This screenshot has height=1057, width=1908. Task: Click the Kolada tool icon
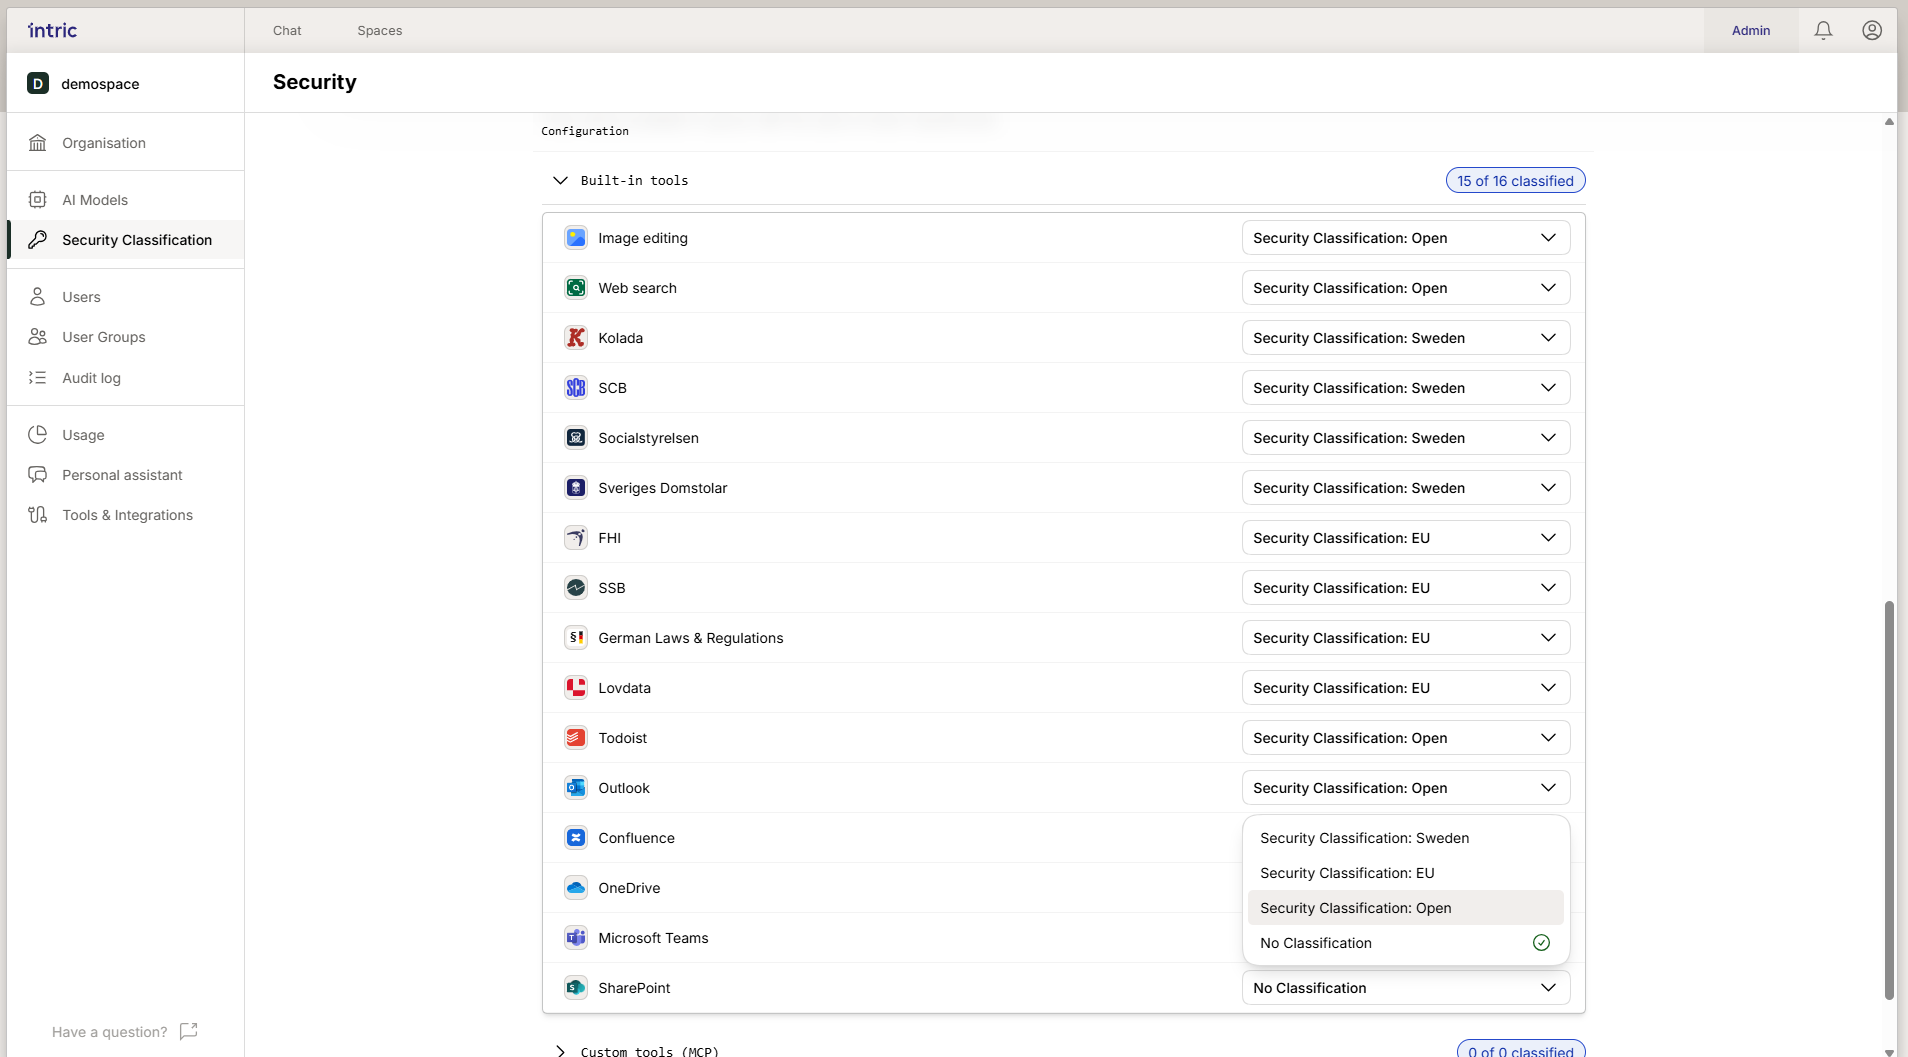[x=576, y=338]
